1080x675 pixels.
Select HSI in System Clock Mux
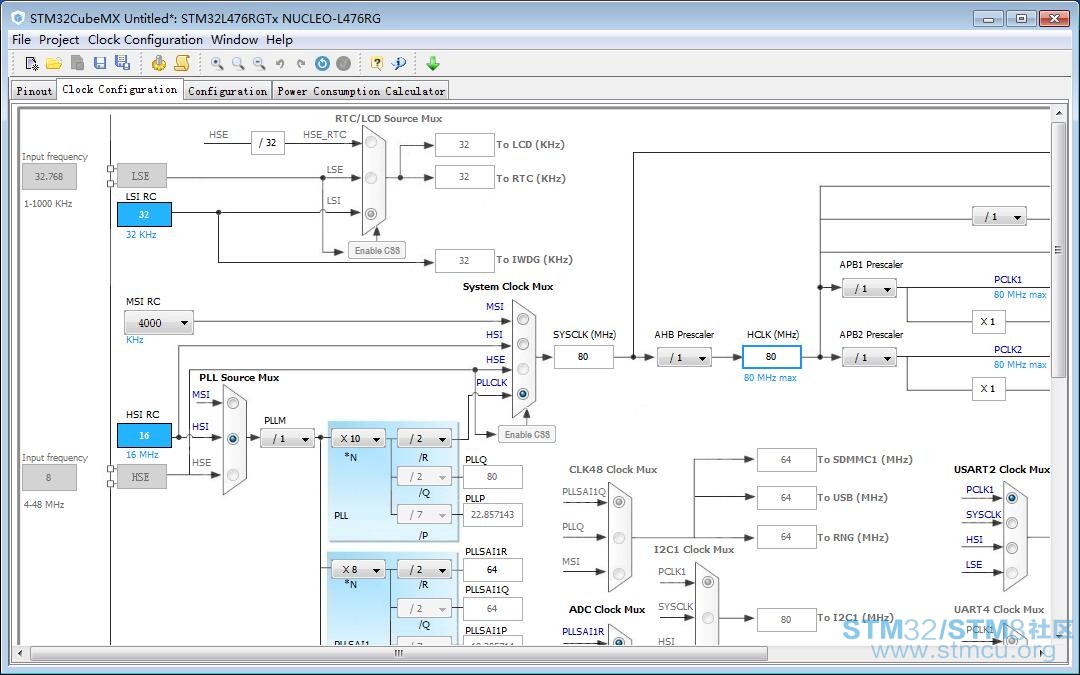(x=523, y=344)
